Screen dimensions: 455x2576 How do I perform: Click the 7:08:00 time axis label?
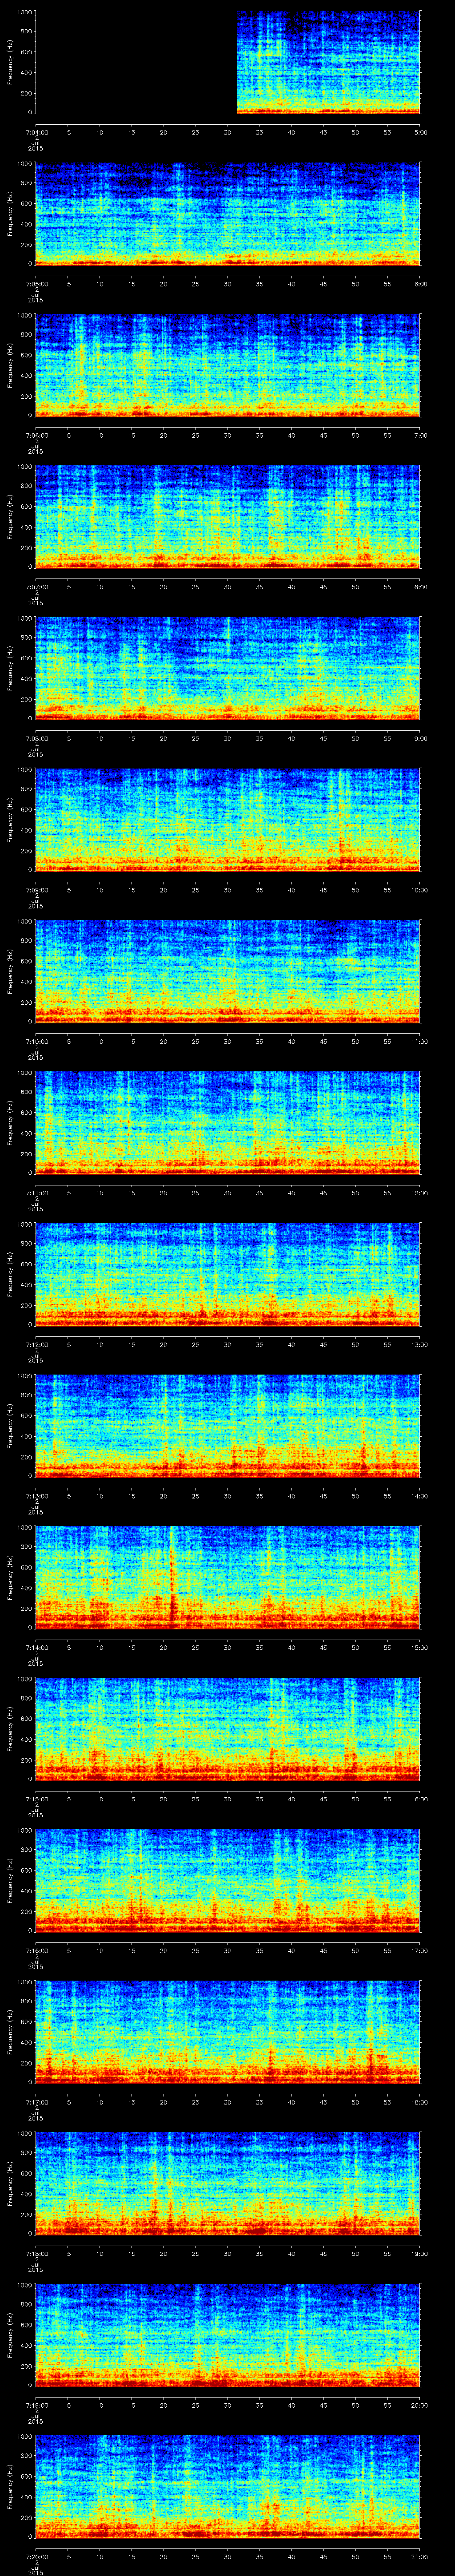[x=36, y=738]
